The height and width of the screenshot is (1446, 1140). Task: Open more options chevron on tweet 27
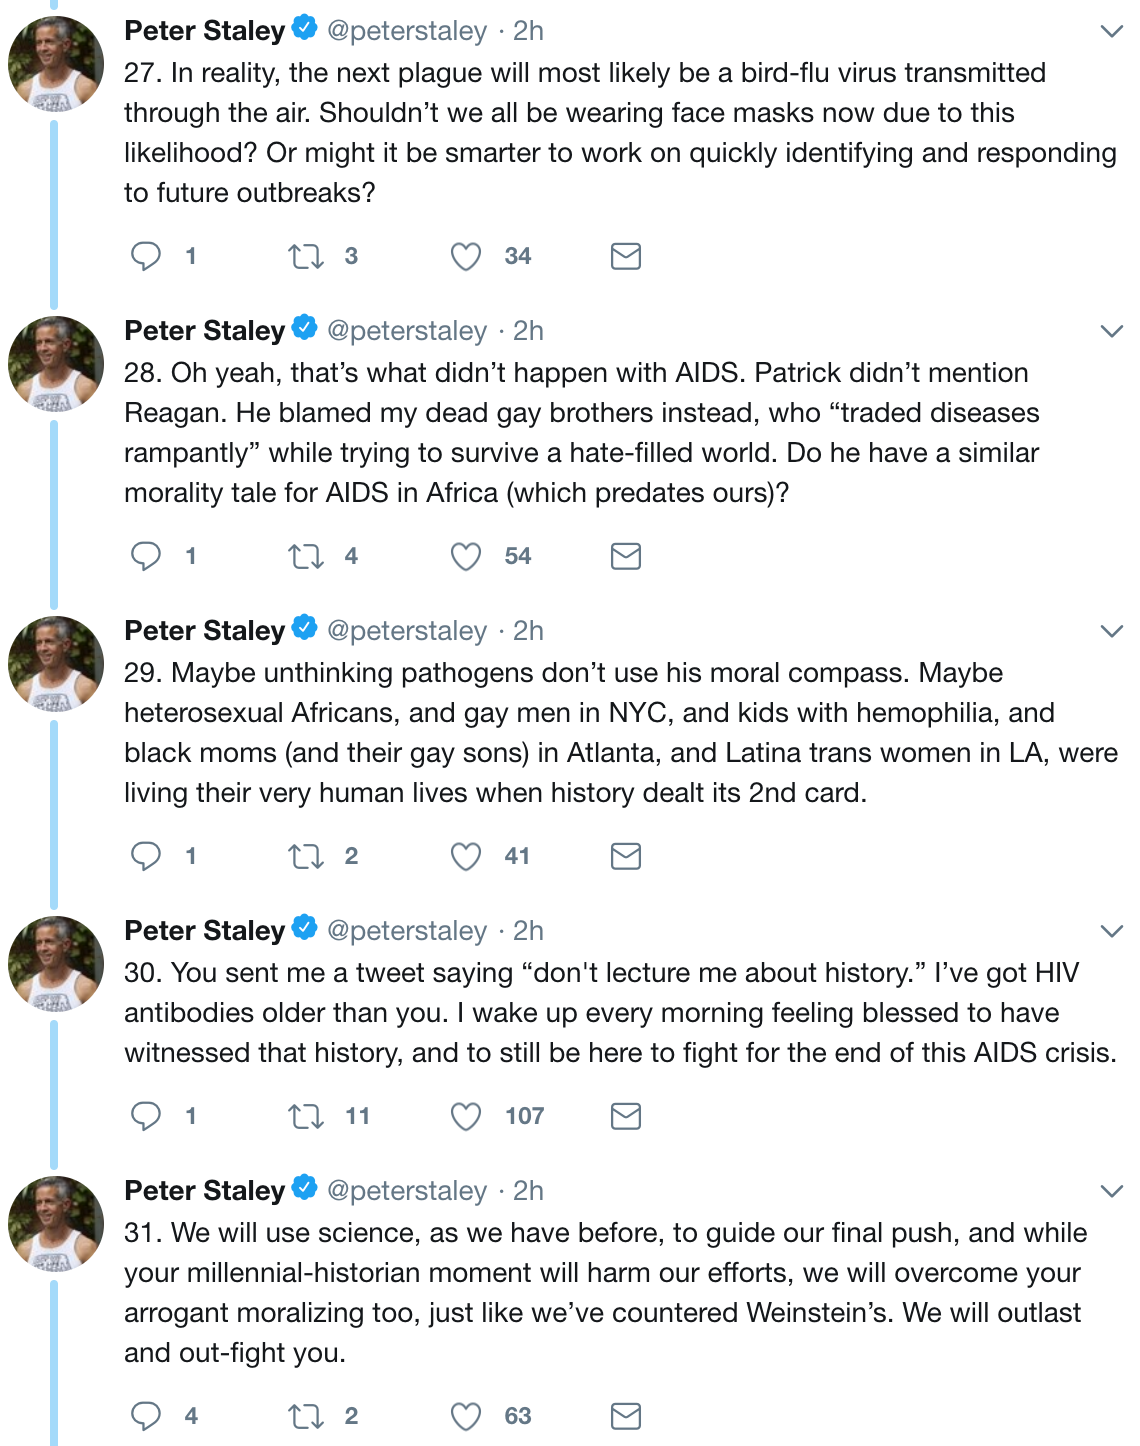pos(1111,32)
